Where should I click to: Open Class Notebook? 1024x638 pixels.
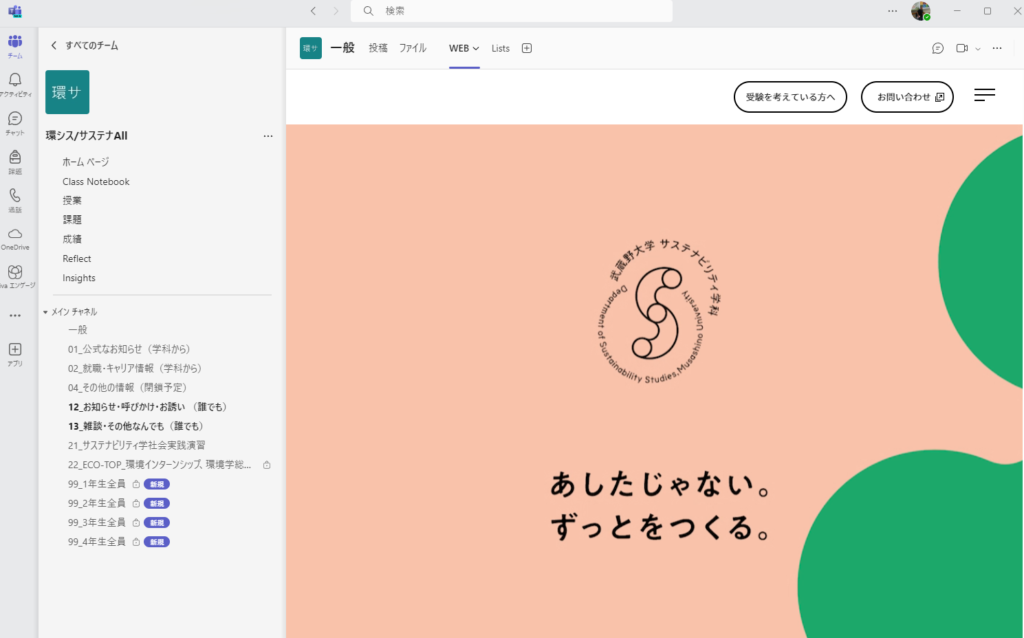point(96,182)
